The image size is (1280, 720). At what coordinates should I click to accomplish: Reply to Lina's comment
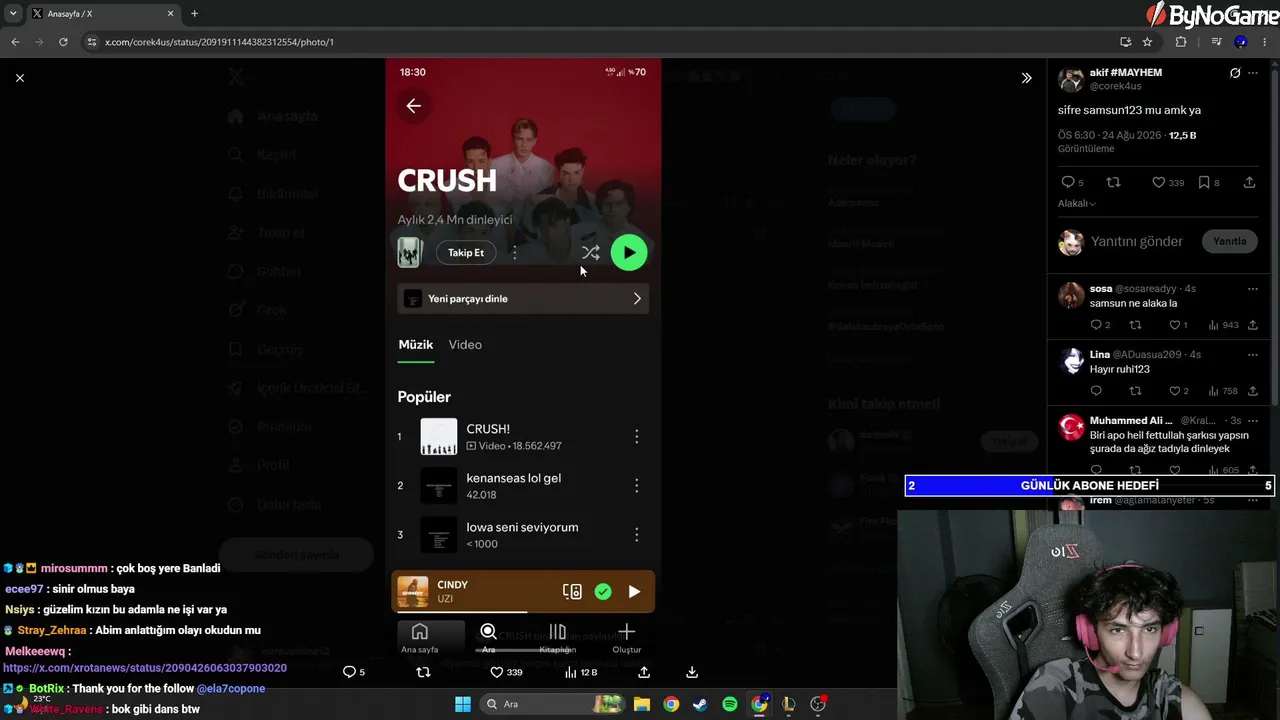point(1096,391)
